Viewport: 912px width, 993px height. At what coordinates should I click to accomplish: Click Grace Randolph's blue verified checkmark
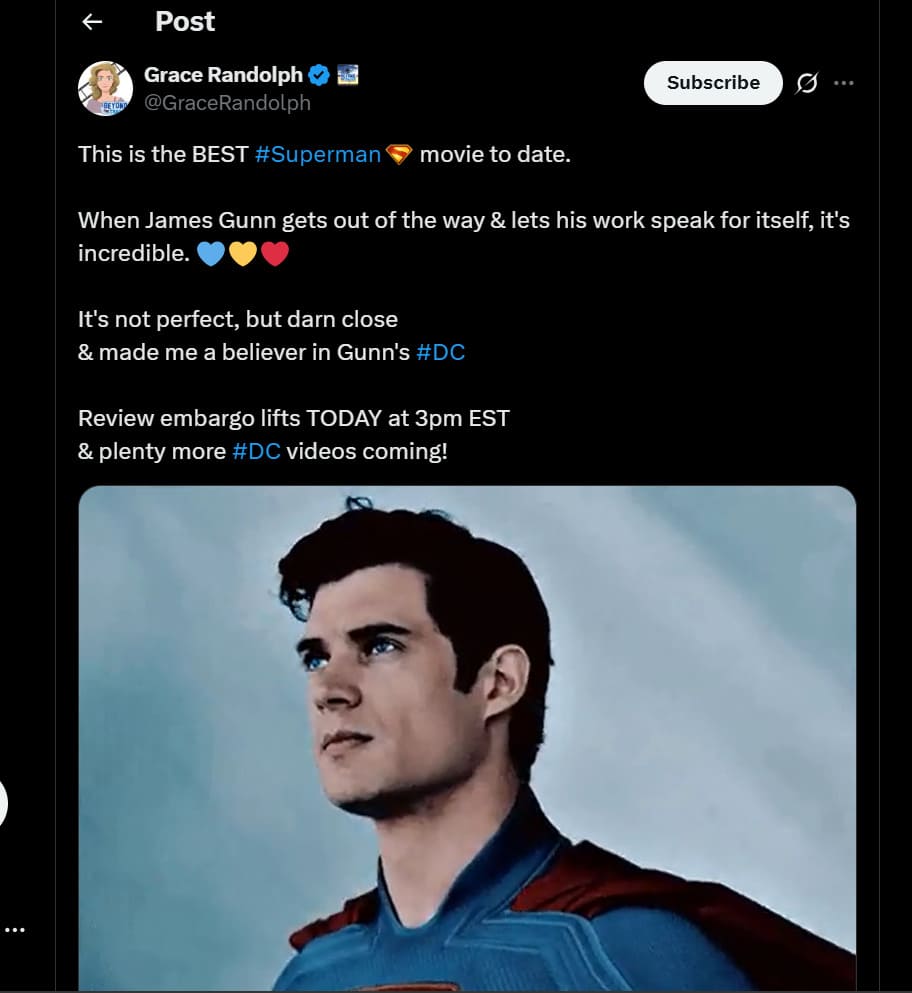point(318,72)
